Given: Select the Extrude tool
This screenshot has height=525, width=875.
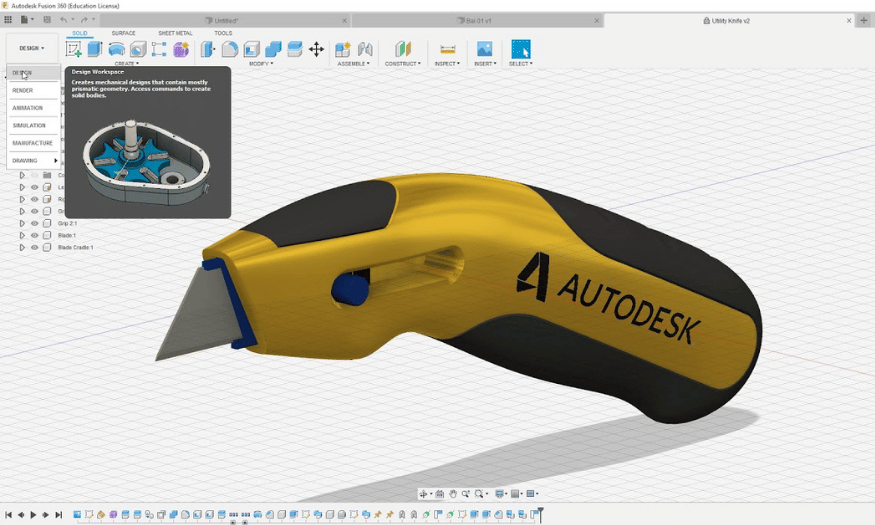Looking at the screenshot, I should tap(95, 49).
